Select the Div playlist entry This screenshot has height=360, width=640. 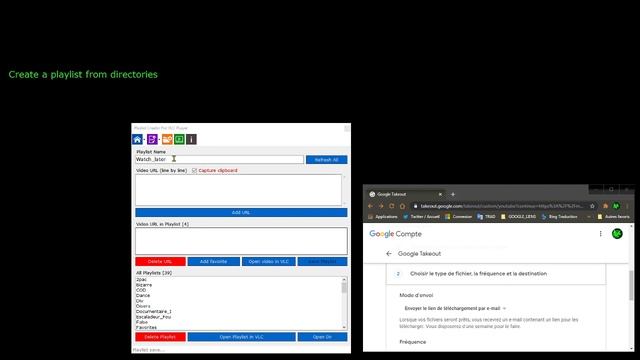coord(140,301)
